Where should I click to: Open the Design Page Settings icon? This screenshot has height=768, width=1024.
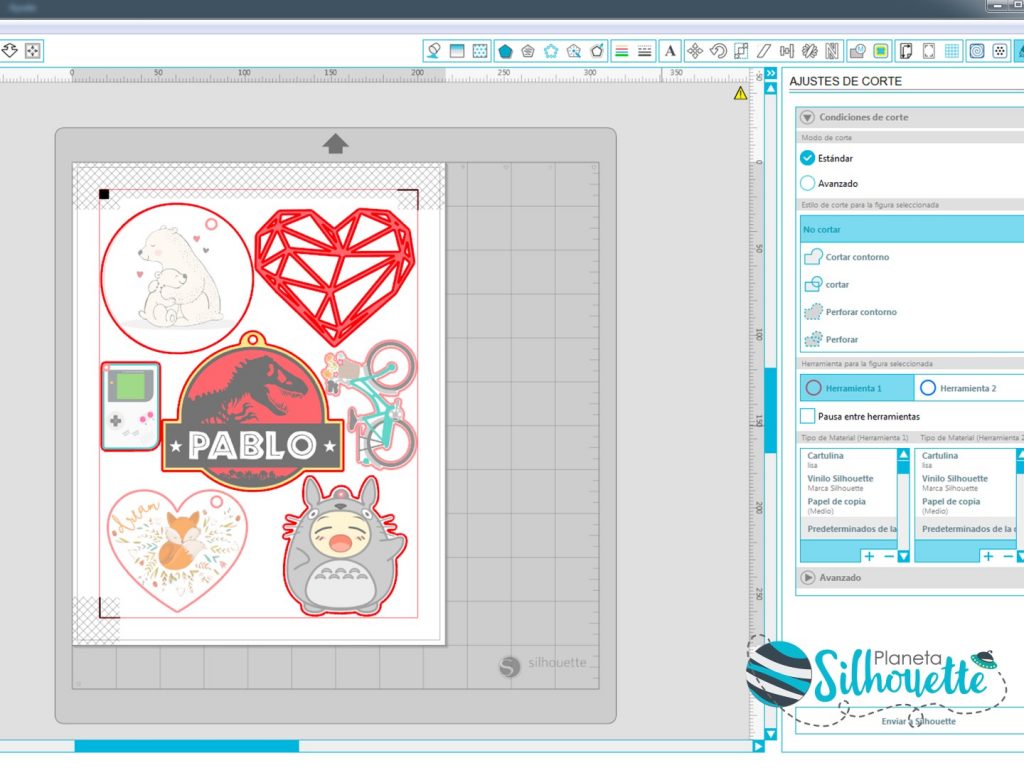[906, 51]
